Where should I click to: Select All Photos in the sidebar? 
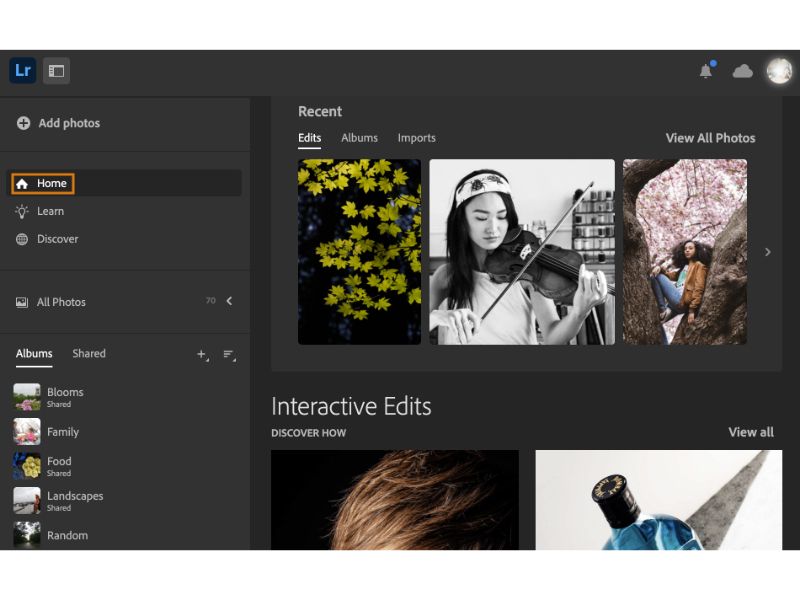coord(61,302)
